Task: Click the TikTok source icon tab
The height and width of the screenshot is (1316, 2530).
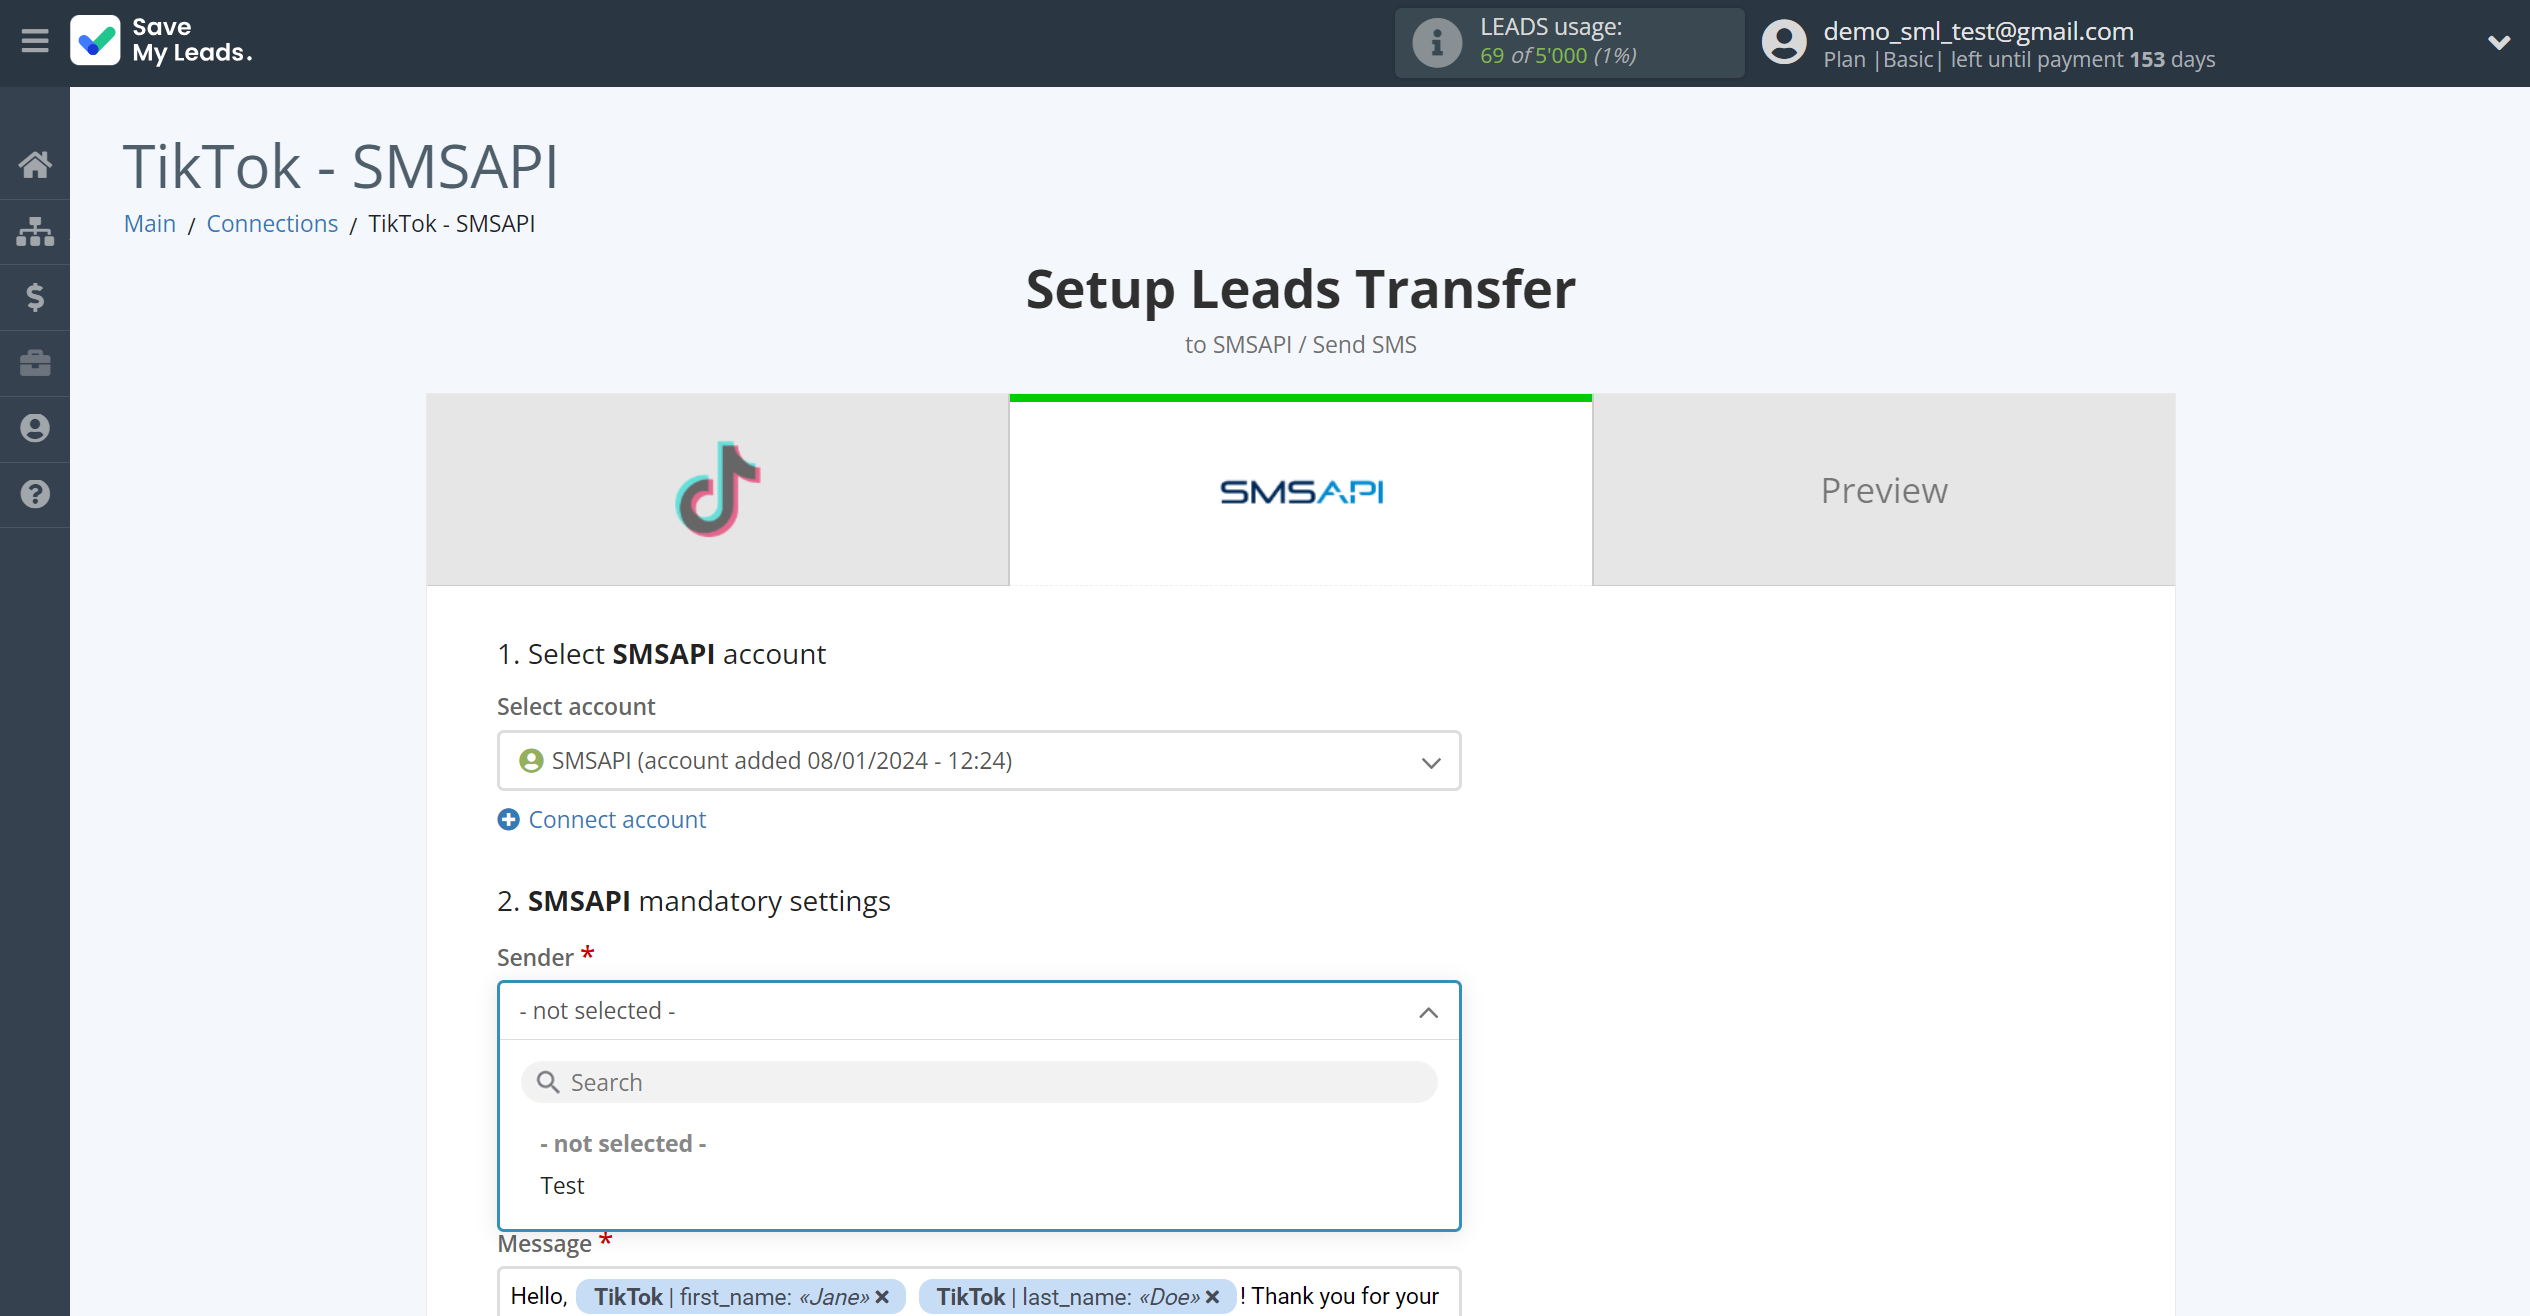Action: click(718, 491)
